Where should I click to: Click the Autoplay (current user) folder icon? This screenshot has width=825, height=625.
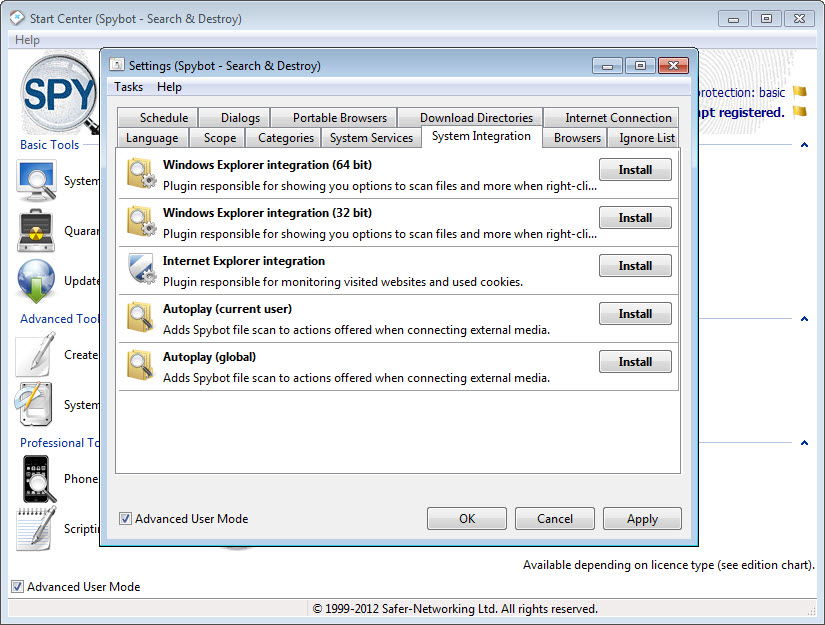click(x=140, y=317)
